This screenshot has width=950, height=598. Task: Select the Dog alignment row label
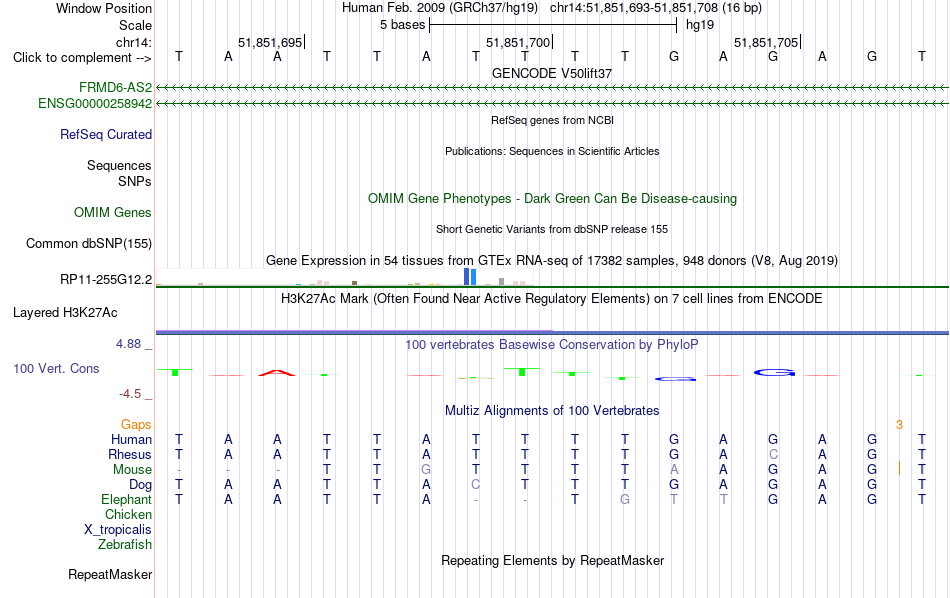tap(141, 485)
